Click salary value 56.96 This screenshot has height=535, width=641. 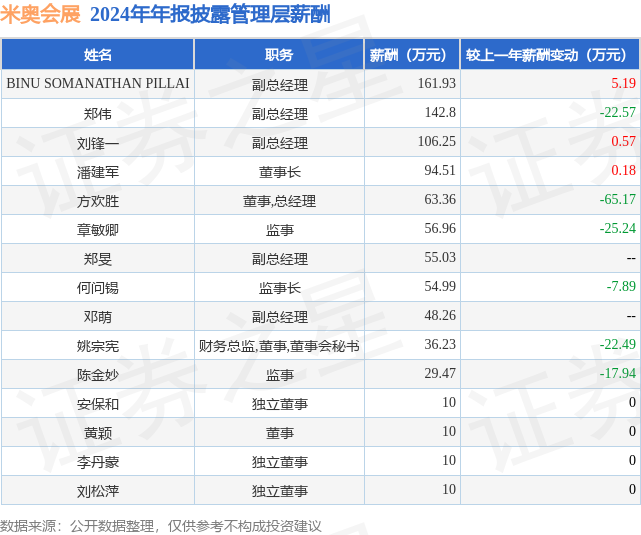tap(439, 228)
